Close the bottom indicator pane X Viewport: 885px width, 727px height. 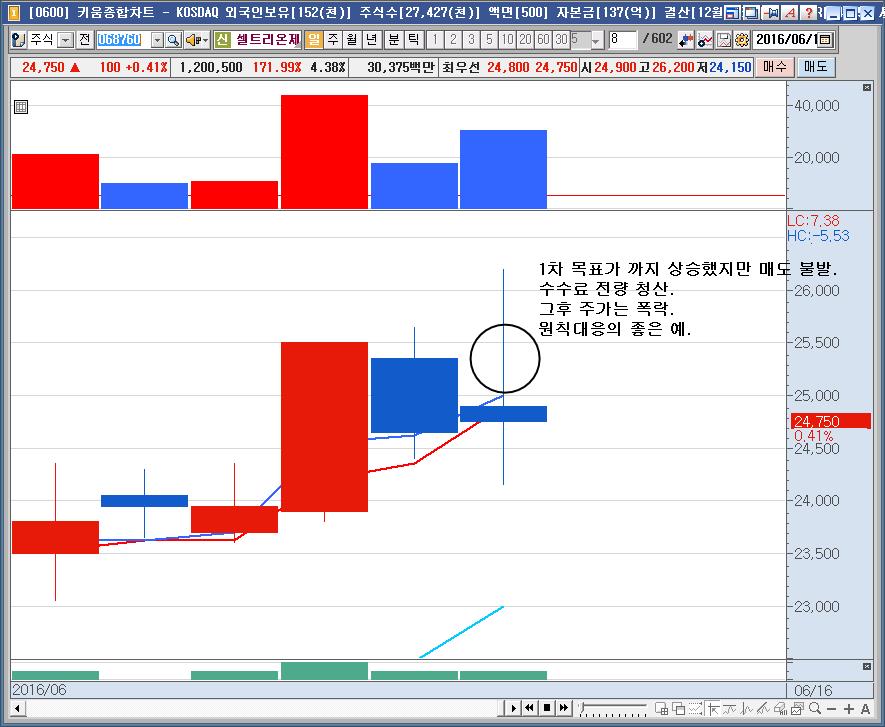(867, 667)
